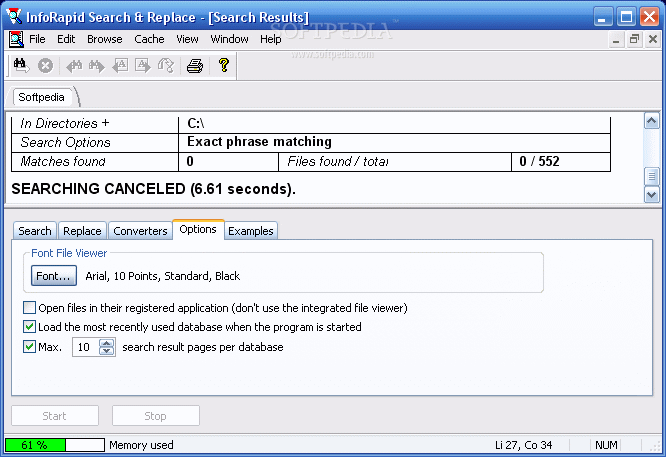
Task: Click the next match binoculars-right icon
Action: pyautogui.click(x=96, y=66)
